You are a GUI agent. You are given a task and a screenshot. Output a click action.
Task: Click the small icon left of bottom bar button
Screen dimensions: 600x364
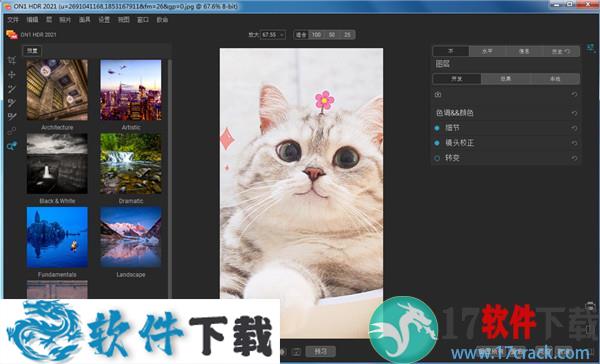tap(297, 351)
